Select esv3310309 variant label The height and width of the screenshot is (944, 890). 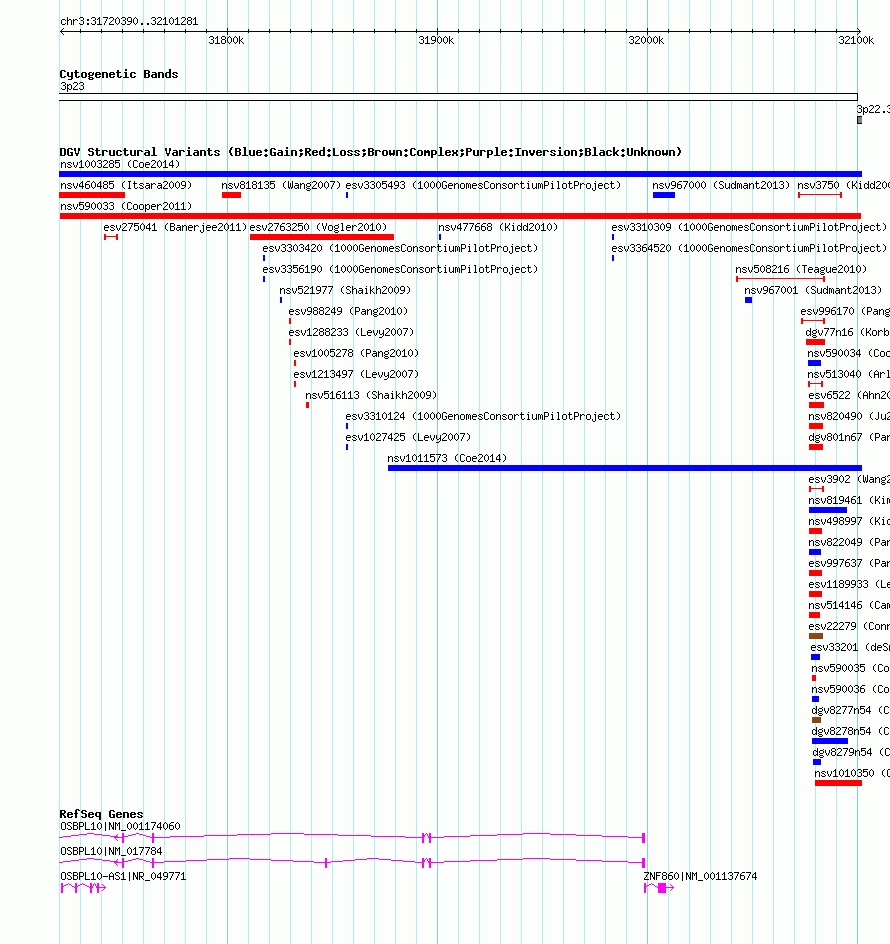749,228
